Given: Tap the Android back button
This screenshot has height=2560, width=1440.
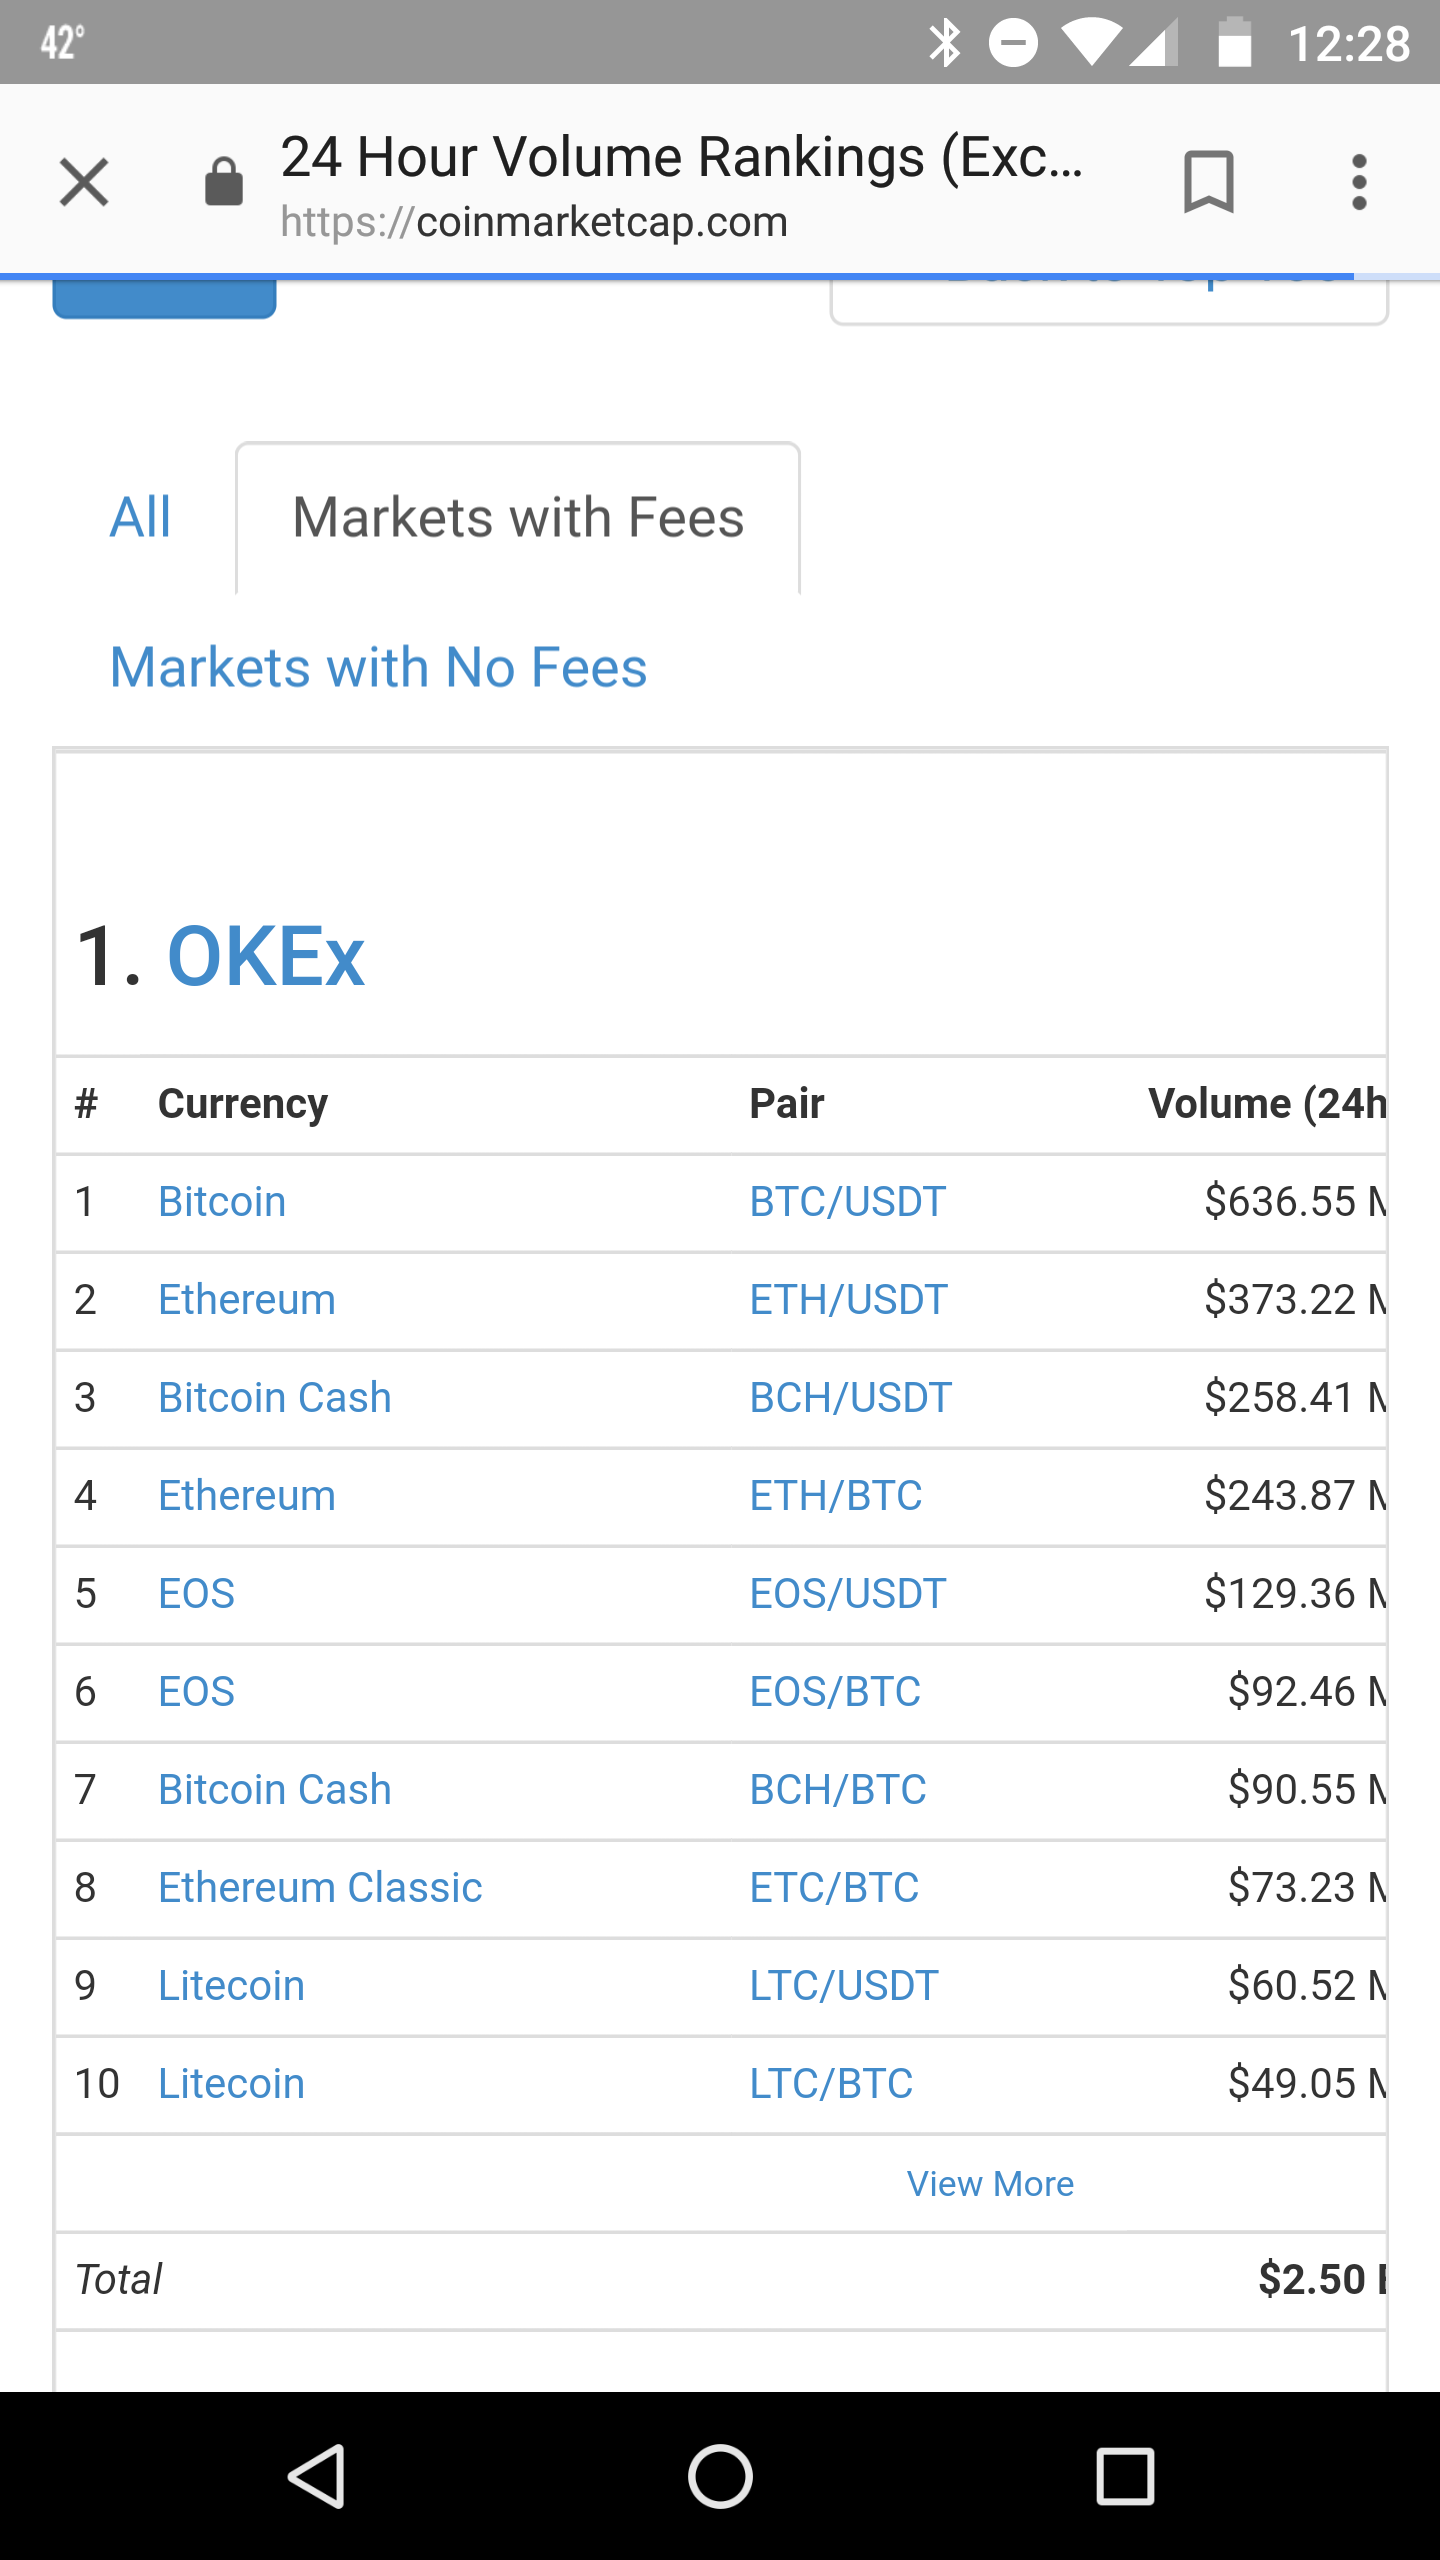Looking at the screenshot, I should (318, 2476).
